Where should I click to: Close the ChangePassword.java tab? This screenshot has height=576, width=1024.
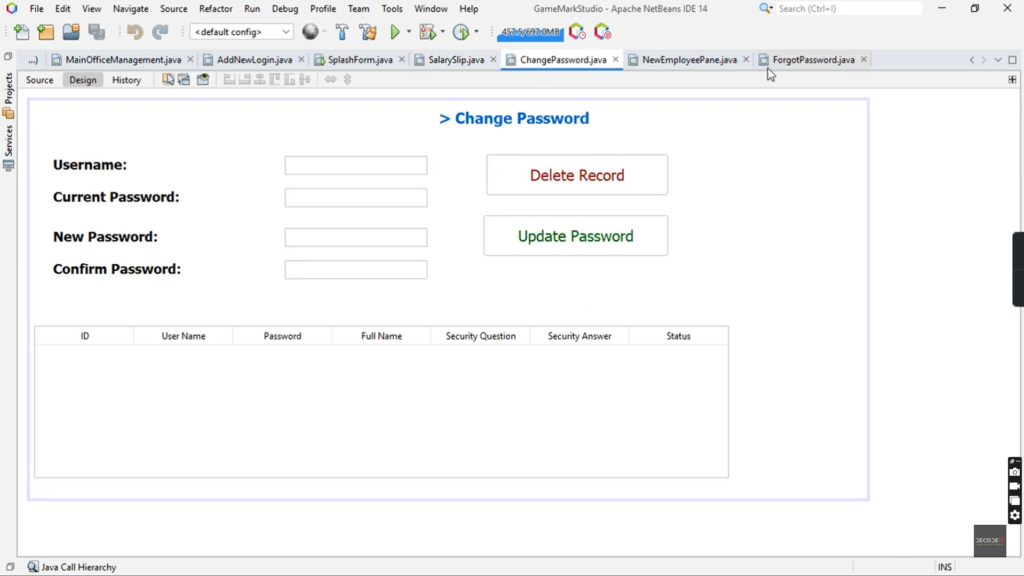pyautogui.click(x=615, y=59)
